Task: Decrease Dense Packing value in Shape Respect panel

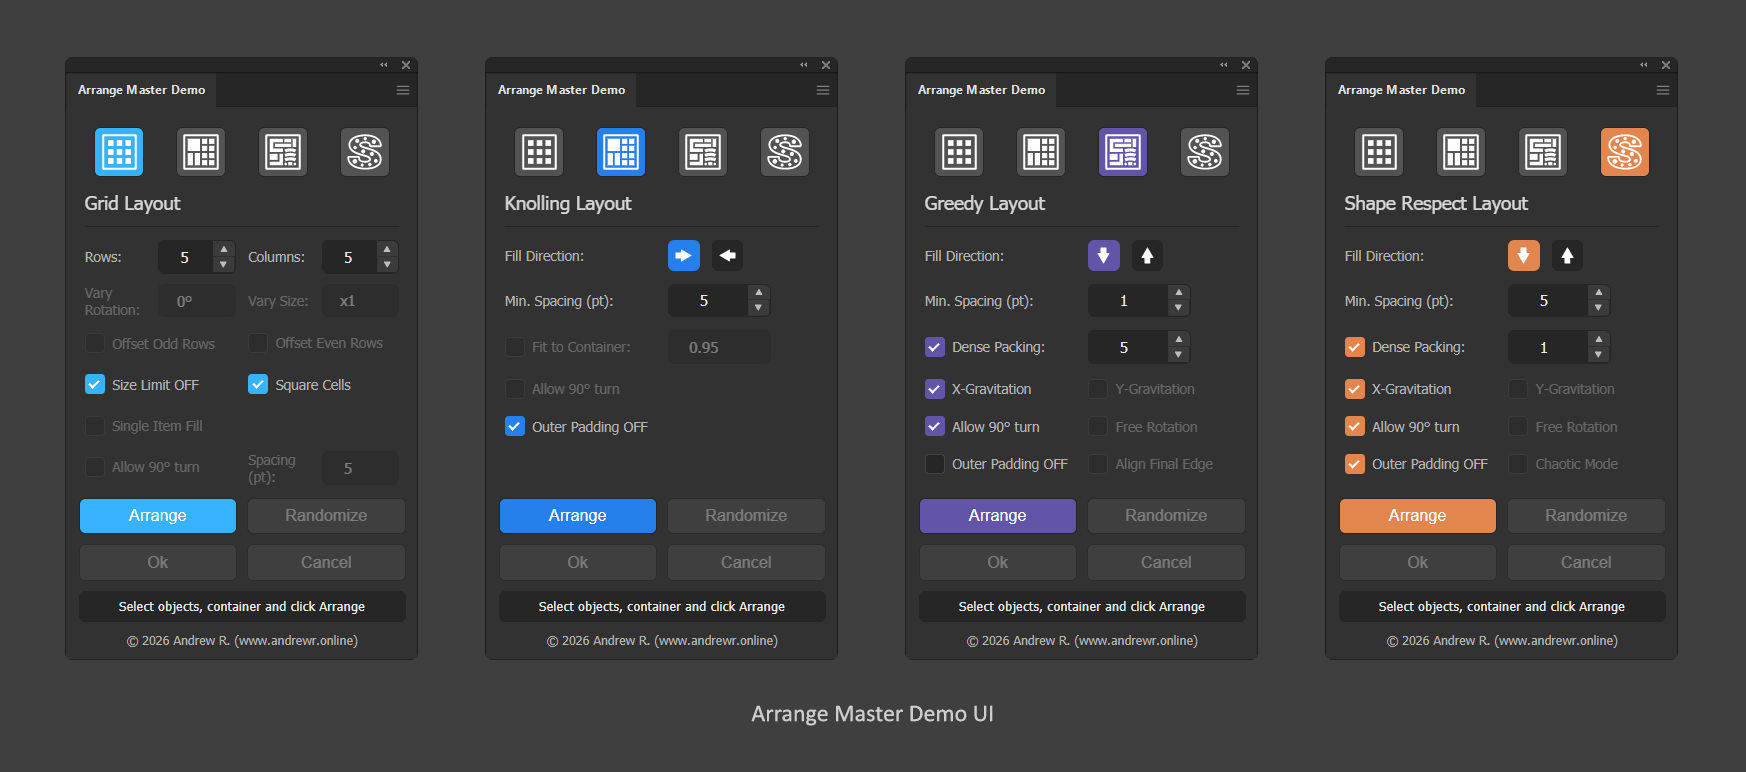Action: (x=1599, y=355)
